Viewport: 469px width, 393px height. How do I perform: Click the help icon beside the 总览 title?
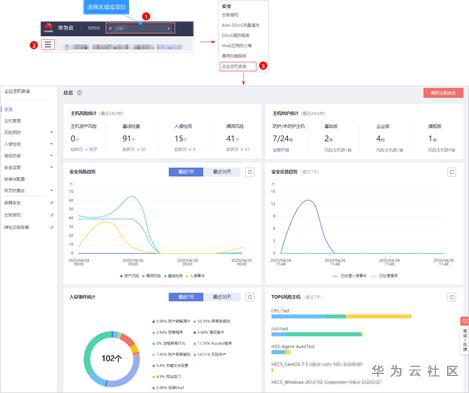pyautogui.click(x=79, y=93)
